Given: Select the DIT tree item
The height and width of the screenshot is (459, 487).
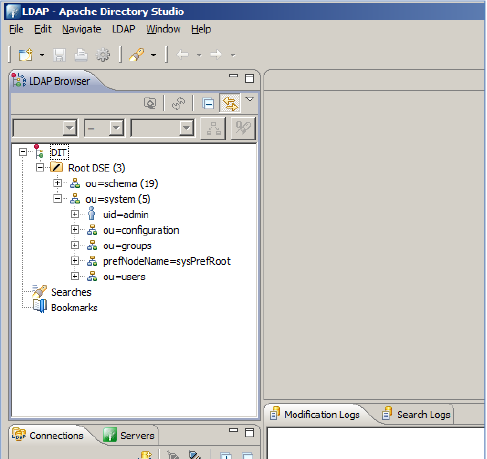Looking at the screenshot, I should (59, 153).
